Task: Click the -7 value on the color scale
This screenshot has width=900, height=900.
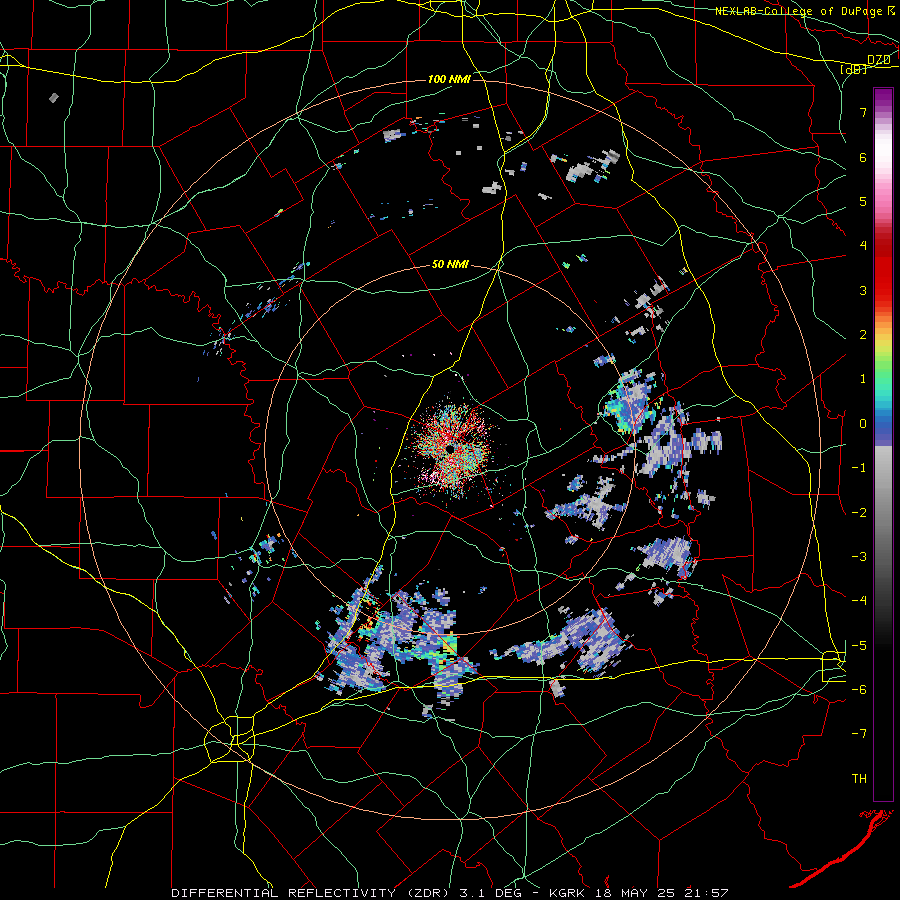Action: coord(859,734)
